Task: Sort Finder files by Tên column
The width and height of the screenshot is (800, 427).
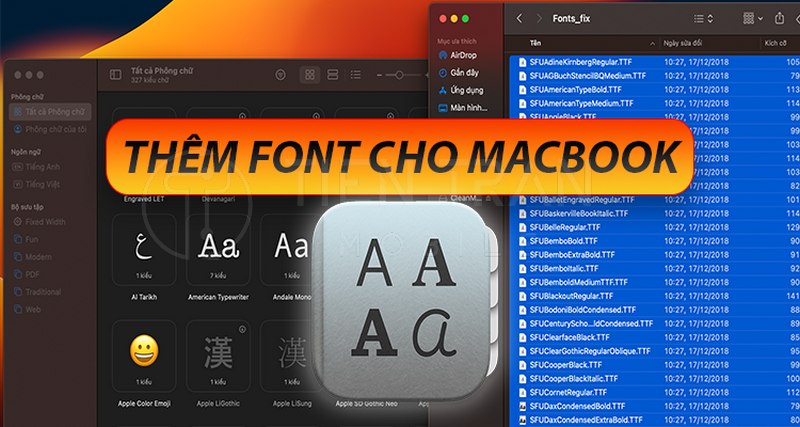Action: point(535,43)
